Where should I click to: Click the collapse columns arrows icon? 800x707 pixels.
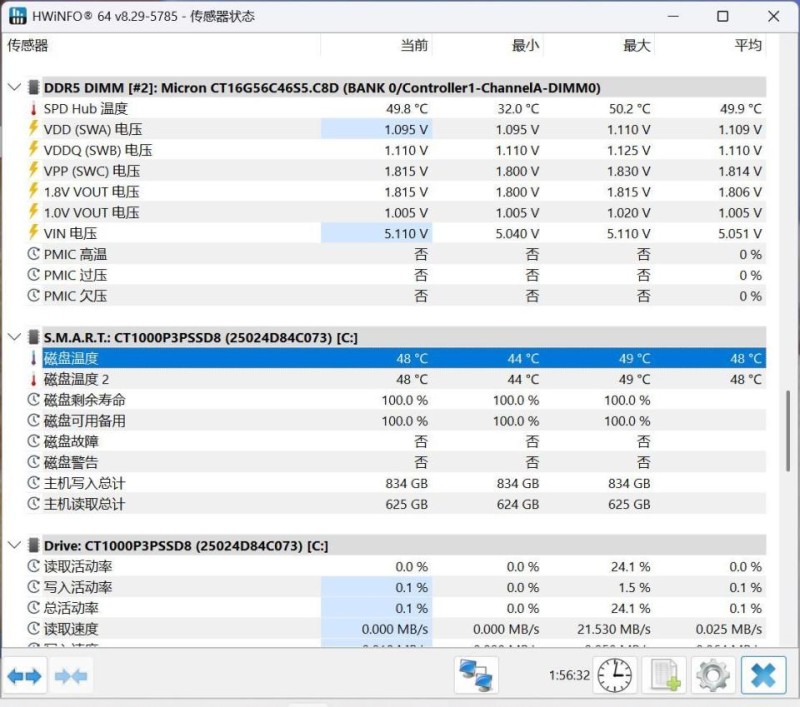point(71,676)
